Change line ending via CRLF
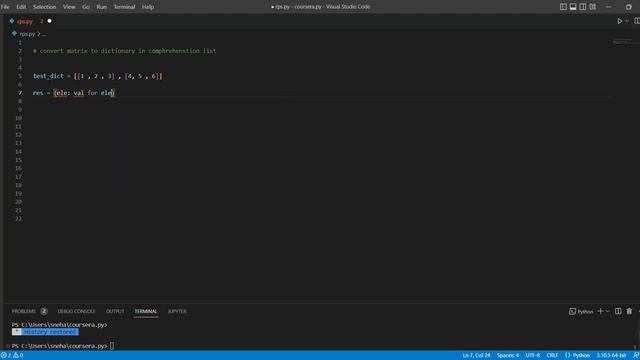 [x=552, y=356]
